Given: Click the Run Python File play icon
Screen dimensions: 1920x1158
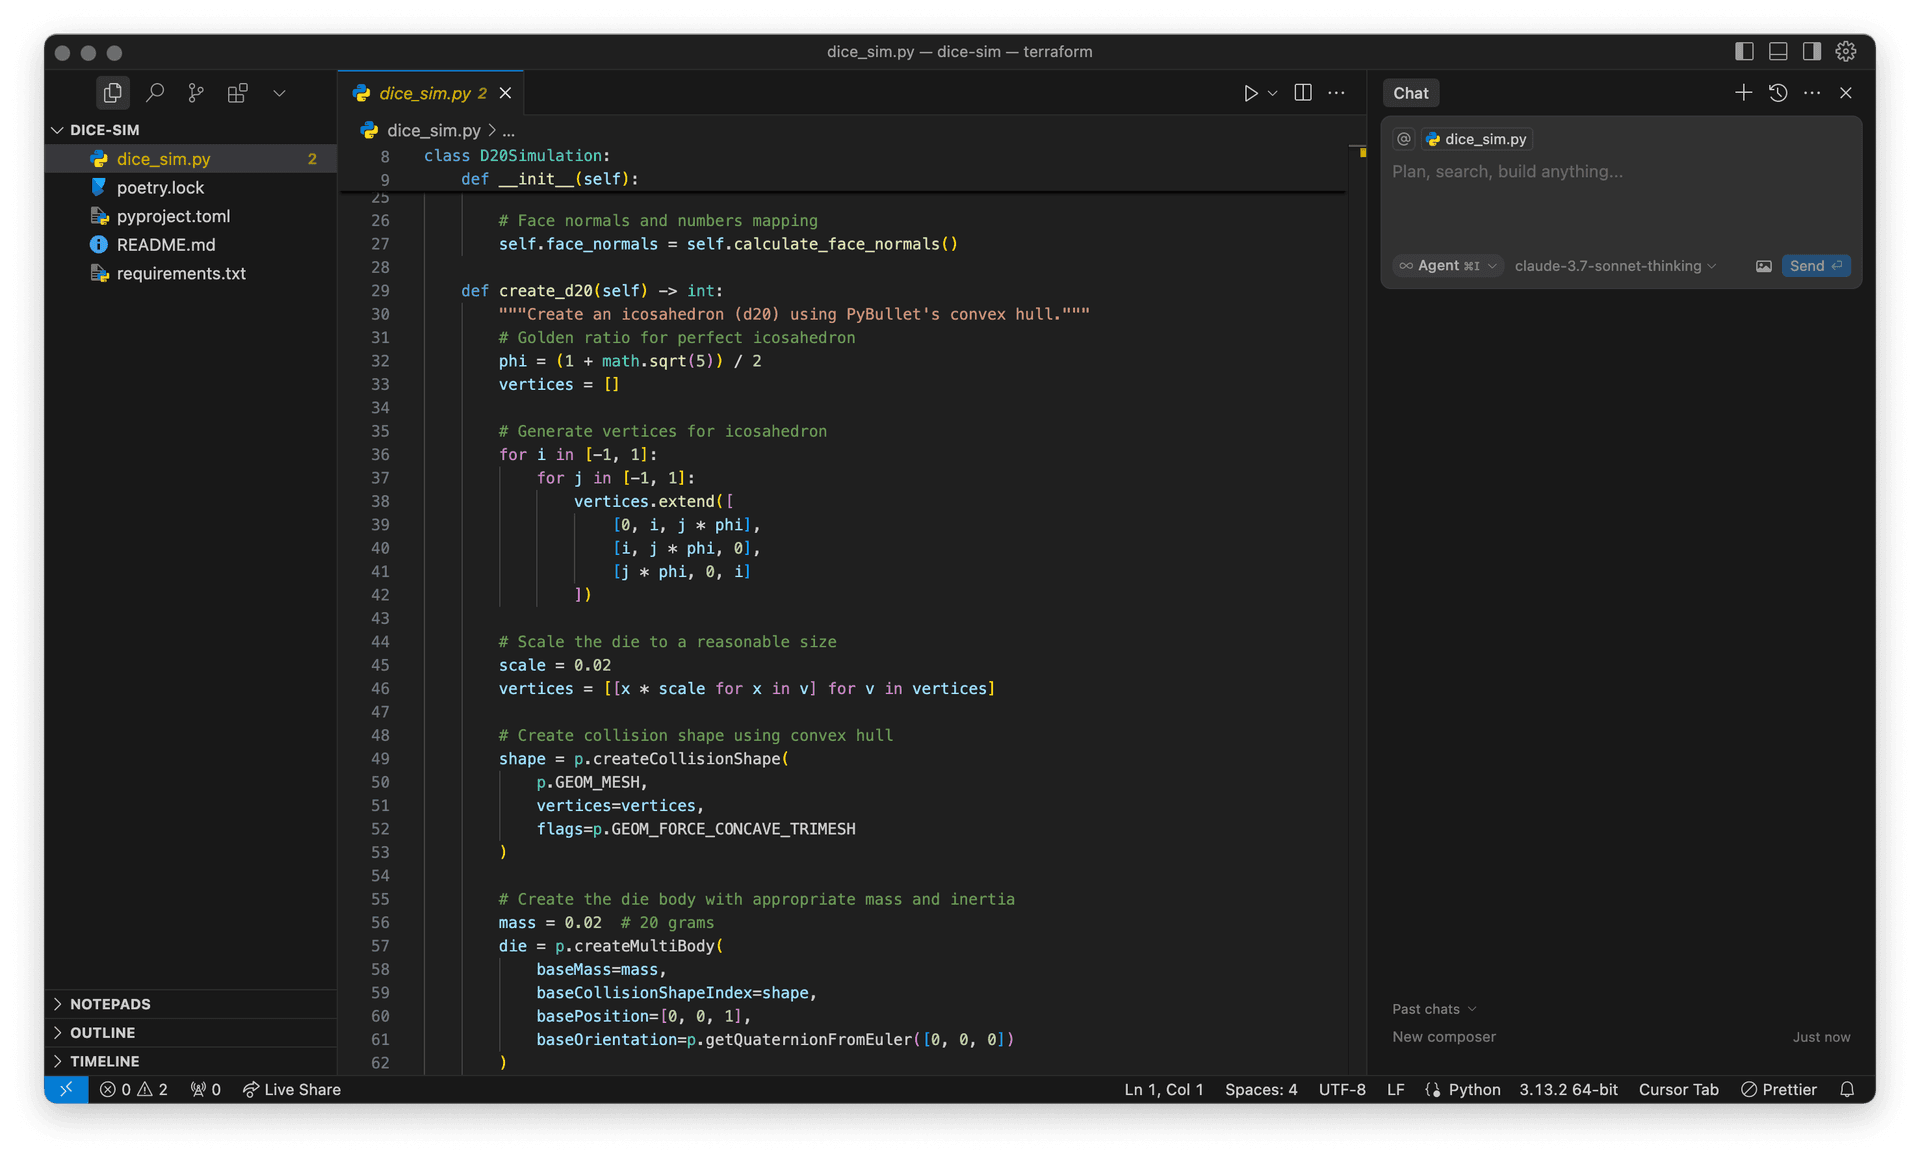Looking at the screenshot, I should [x=1250, y=93].
